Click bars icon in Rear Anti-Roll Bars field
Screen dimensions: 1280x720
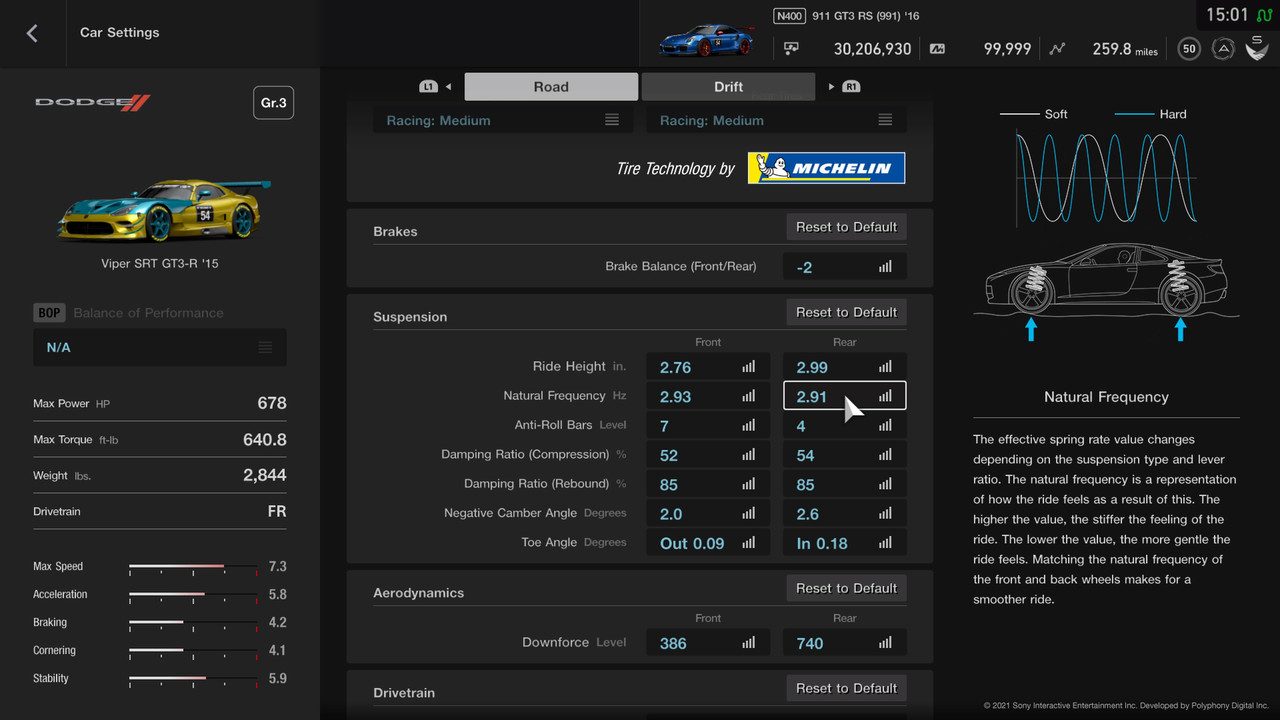(x=885, y=425)
